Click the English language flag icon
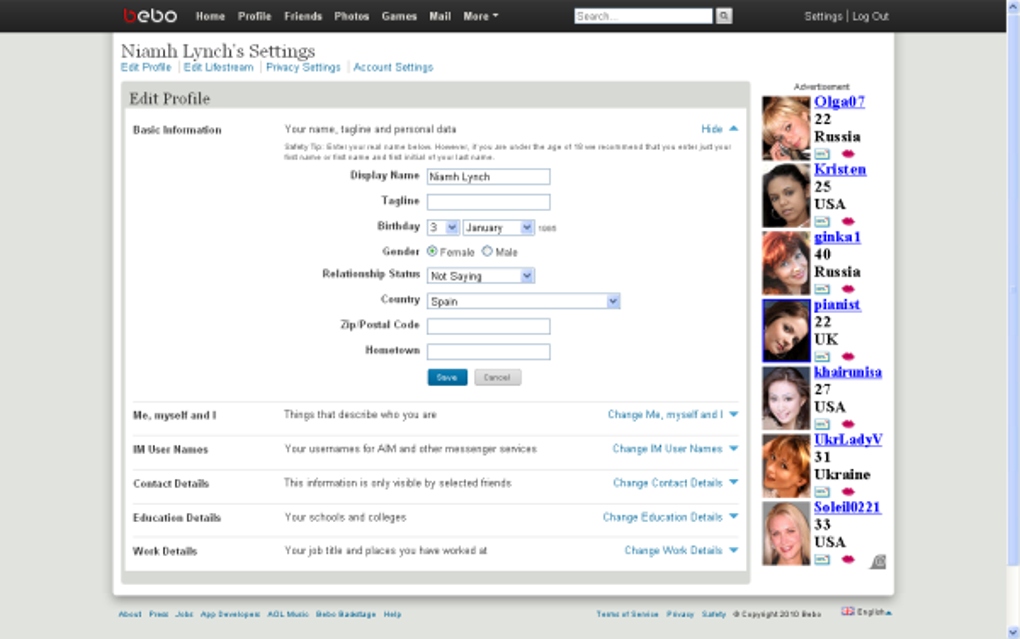Screen dimensions: 1020x639 (x=848, y=612)
